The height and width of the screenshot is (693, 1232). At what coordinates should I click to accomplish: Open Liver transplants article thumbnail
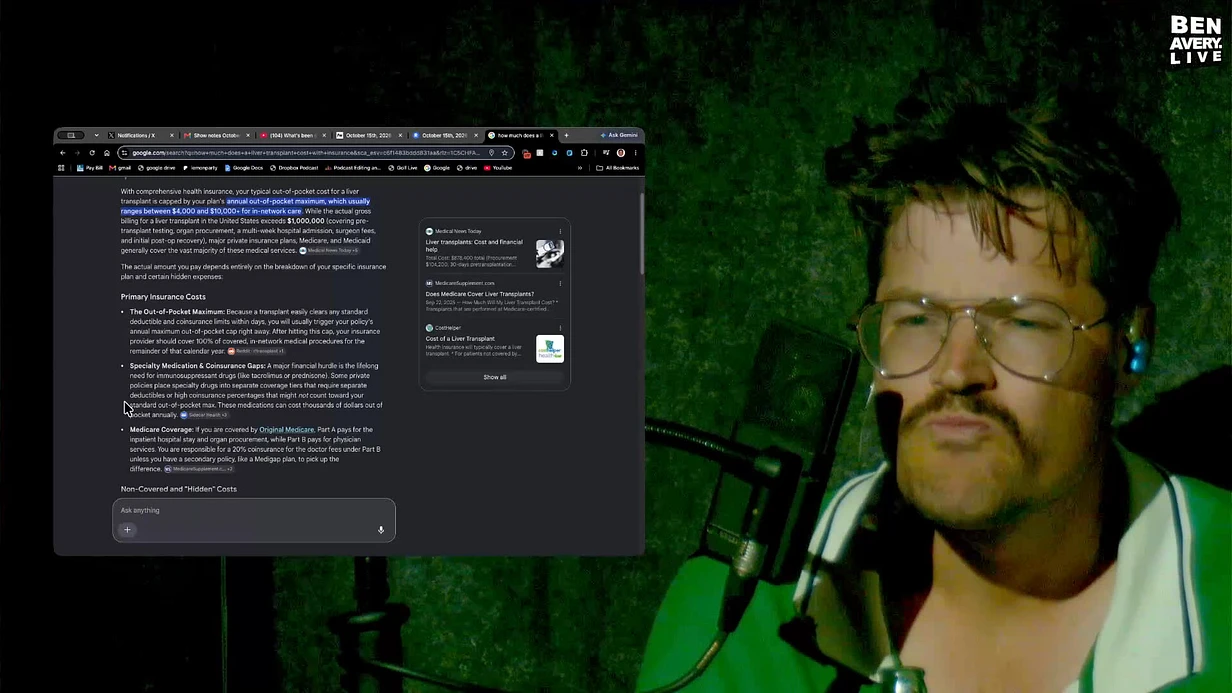click(x=550, y=253)
